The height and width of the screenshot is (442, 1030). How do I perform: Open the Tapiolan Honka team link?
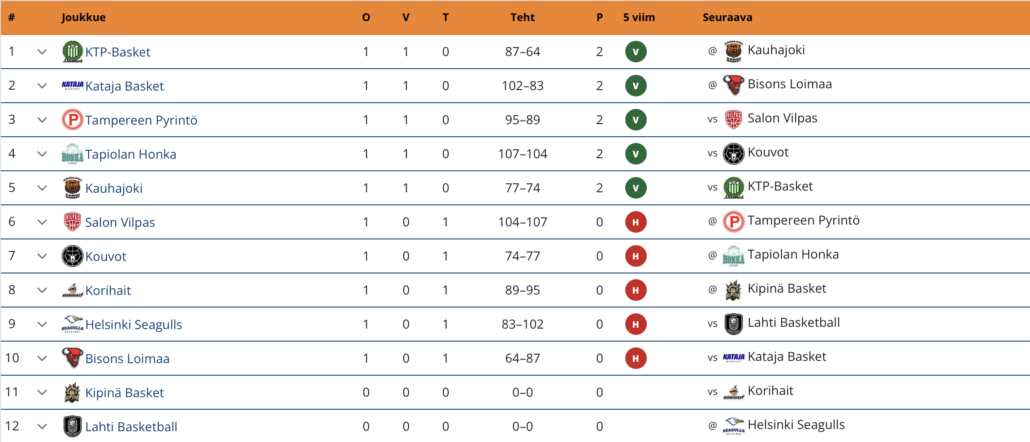tap(131, 154)
